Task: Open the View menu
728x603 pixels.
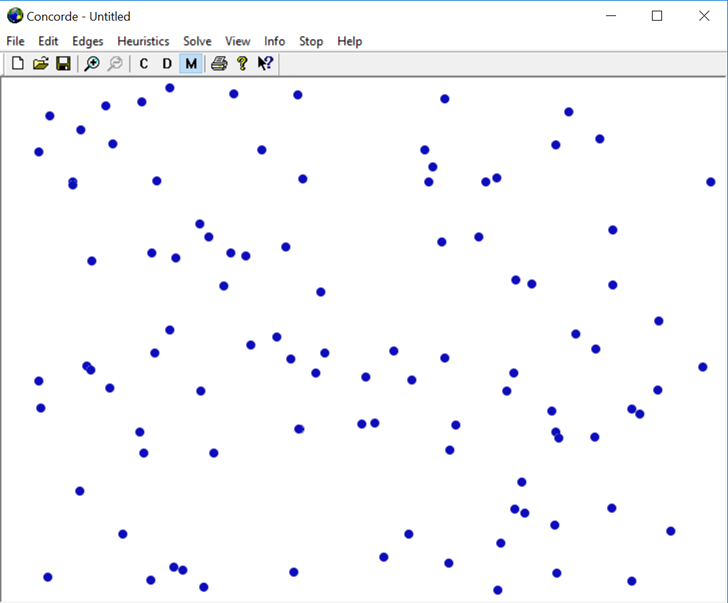Action: (x=238, y=41)
